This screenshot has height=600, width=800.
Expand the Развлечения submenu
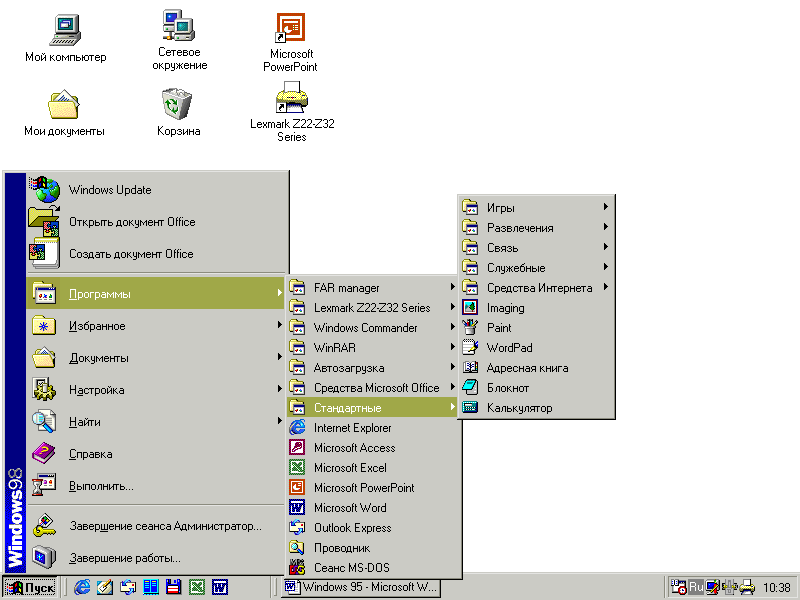[536, 228]
